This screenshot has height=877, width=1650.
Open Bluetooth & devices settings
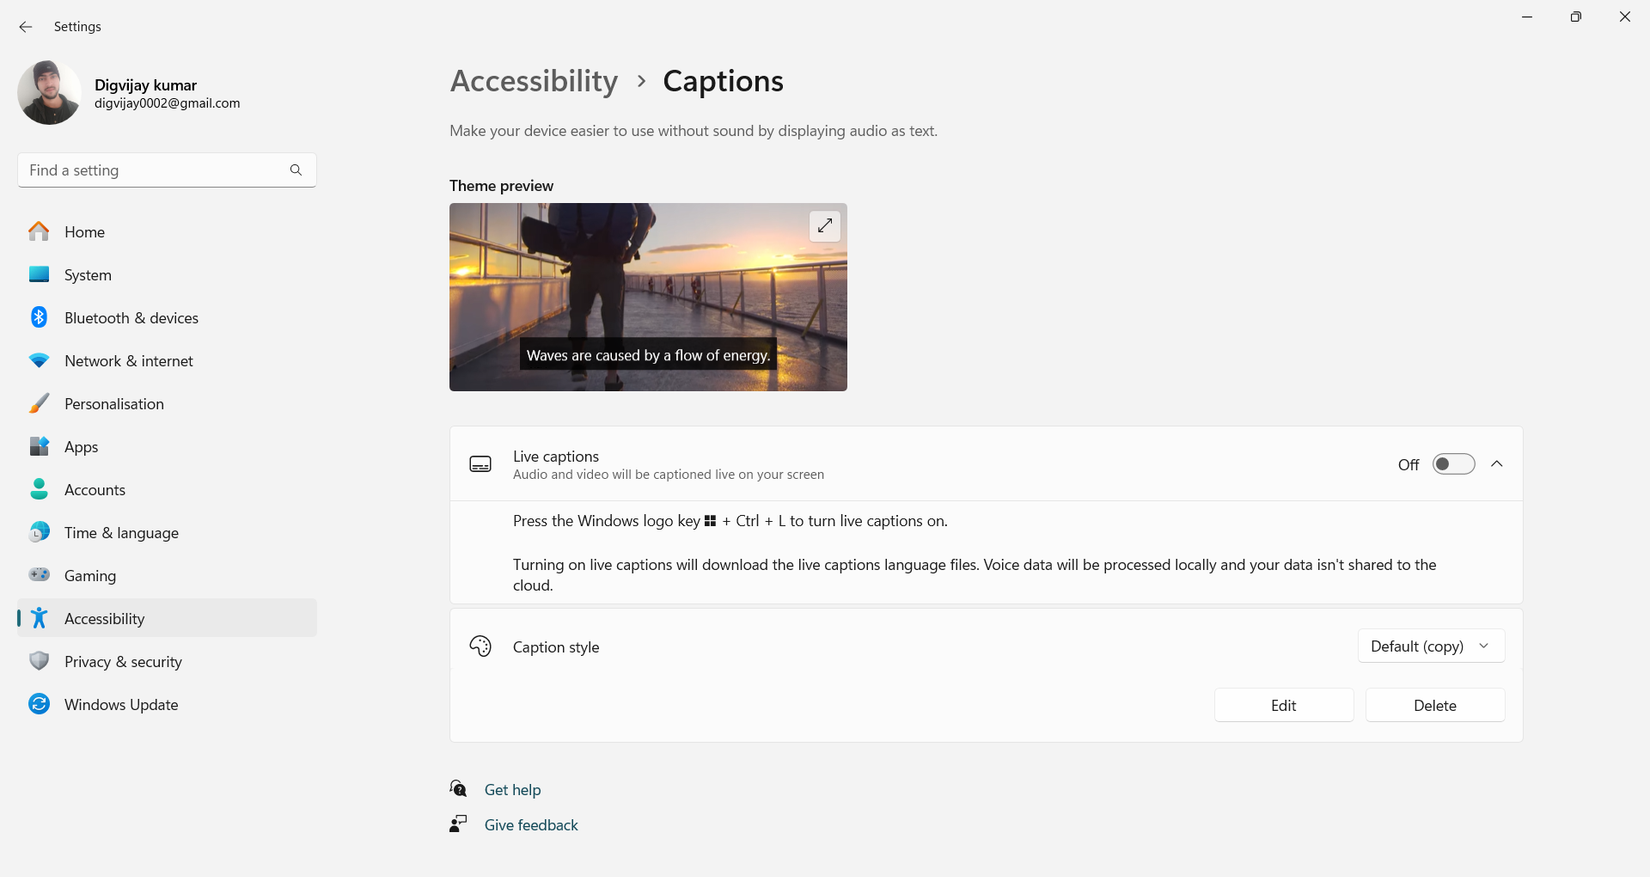pyautogui.click(x=131, y=318)
